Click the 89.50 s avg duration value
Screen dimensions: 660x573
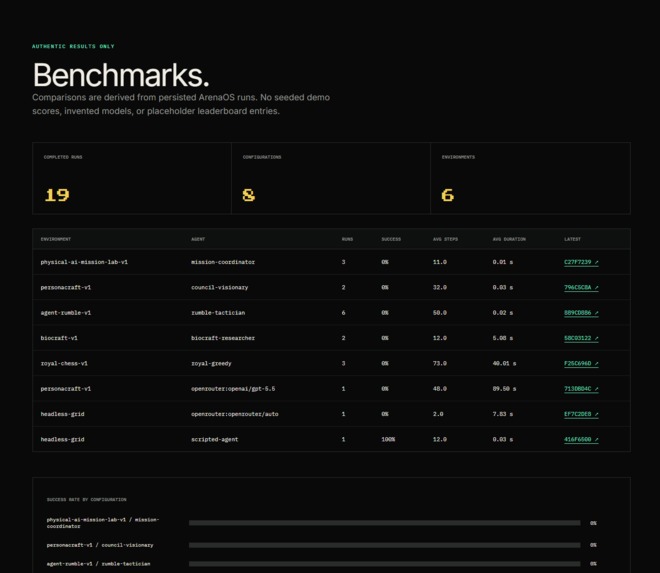504,388
